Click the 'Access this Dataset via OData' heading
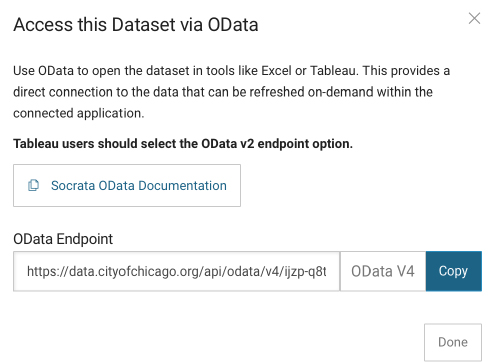Screen dimensions: 494x364 136,25
